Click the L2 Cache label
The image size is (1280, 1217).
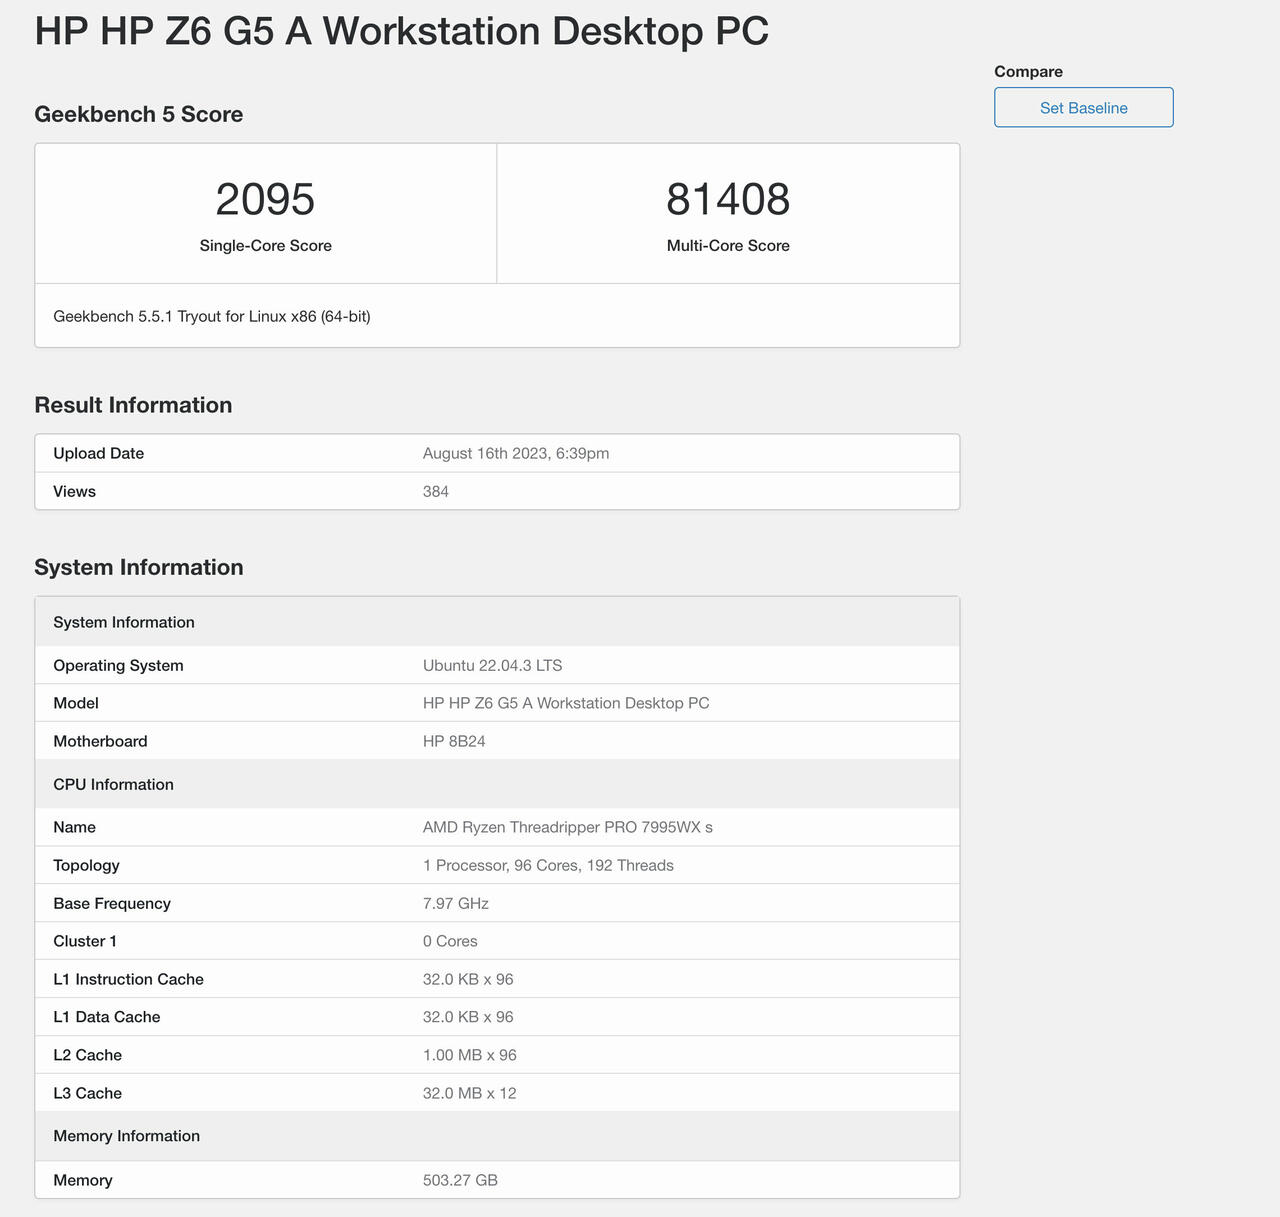click(88, 1055)
